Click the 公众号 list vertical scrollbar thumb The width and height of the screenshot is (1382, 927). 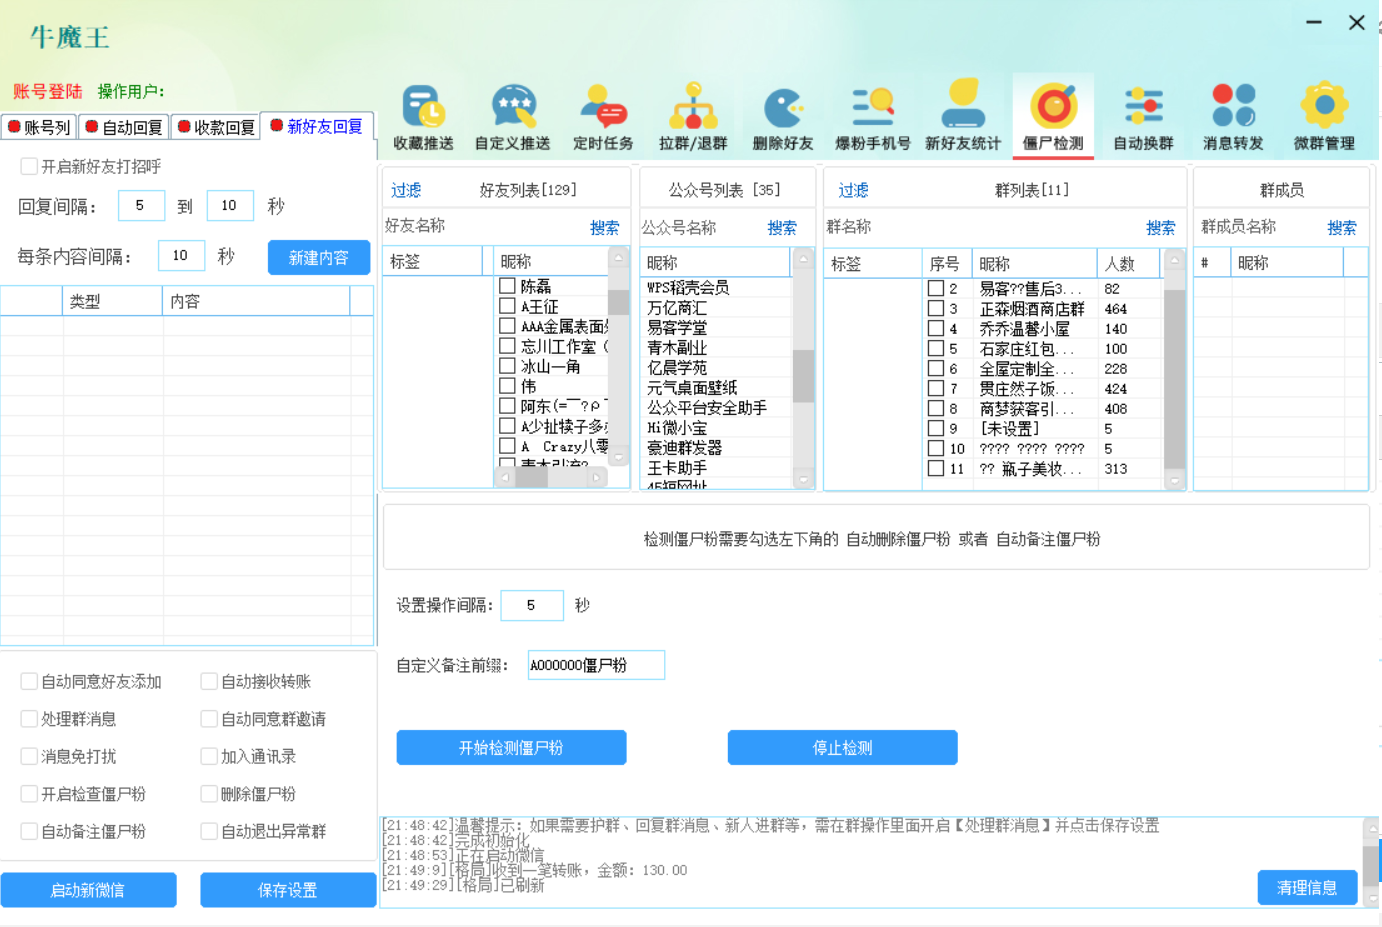click(803, 375)
